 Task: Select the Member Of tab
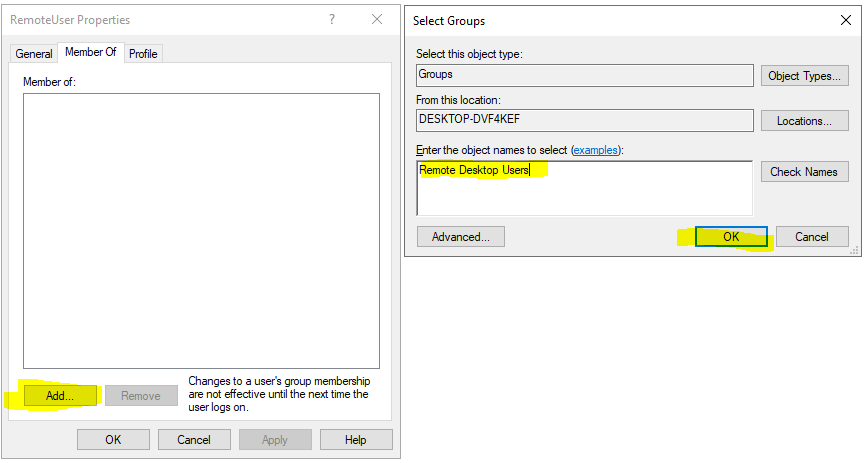[x=91, y=53]
